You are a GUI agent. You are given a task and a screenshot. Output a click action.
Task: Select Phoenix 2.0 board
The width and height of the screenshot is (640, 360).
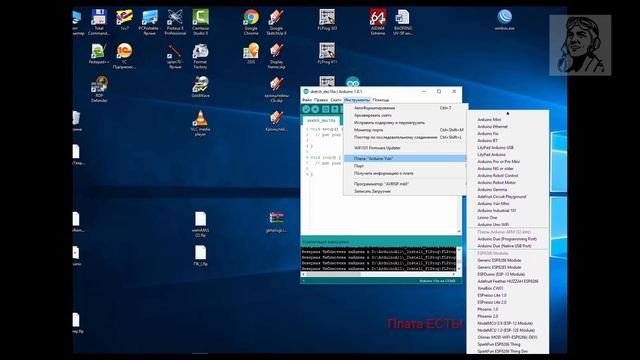[x=508, y=316]
